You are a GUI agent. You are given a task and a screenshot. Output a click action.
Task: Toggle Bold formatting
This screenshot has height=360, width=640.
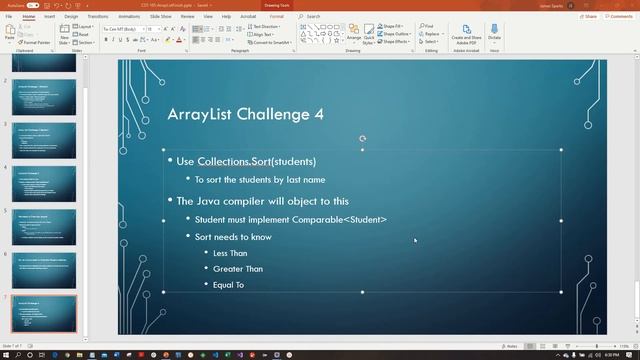pos(106,40)
